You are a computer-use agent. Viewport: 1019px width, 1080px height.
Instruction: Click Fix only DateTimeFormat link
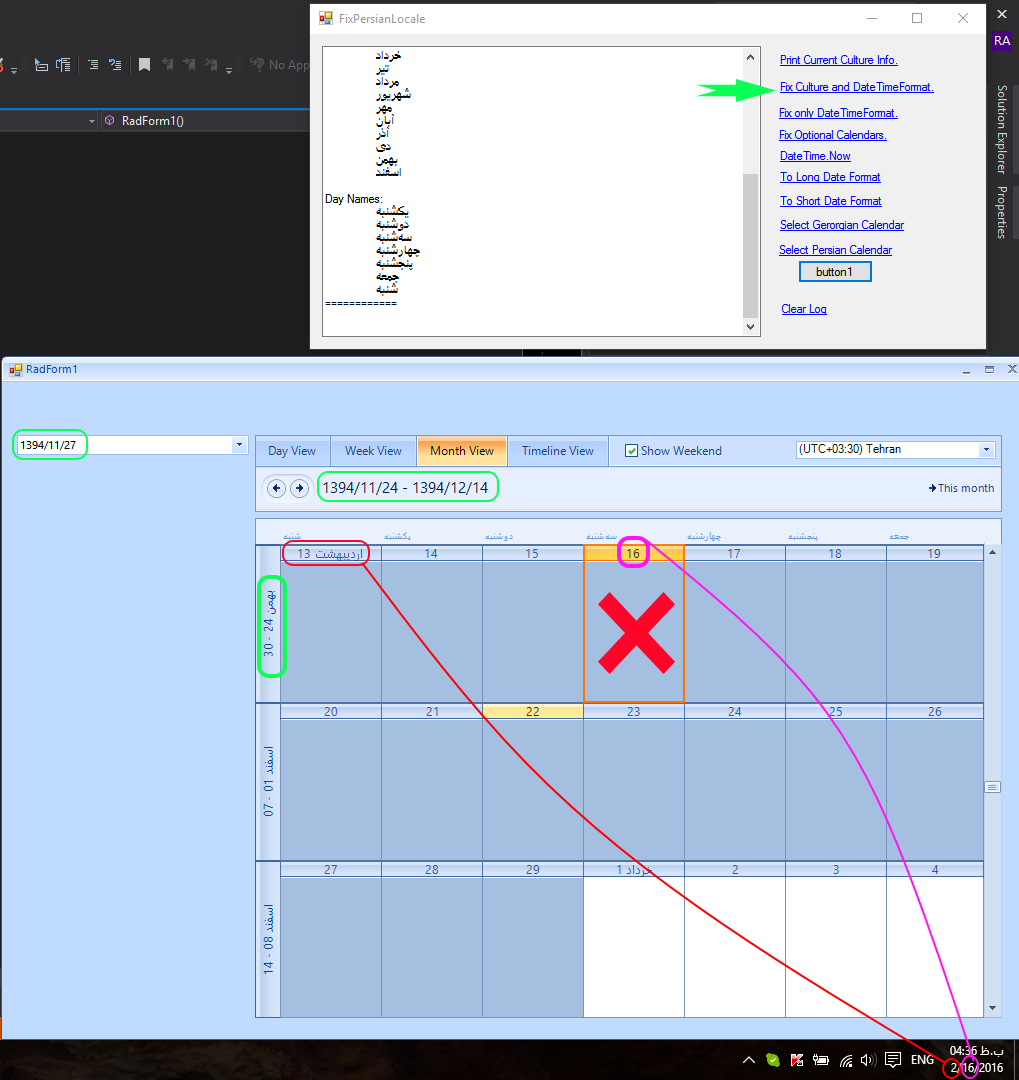(838, 113)
